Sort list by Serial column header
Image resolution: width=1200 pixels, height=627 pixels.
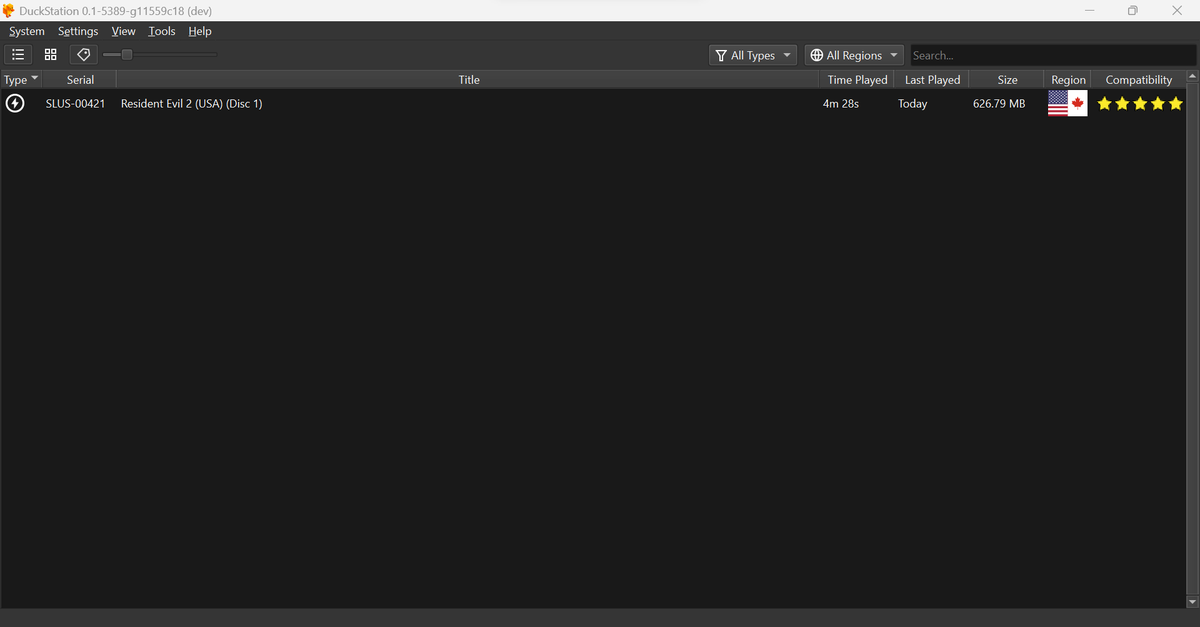click(x=80, y=80)
